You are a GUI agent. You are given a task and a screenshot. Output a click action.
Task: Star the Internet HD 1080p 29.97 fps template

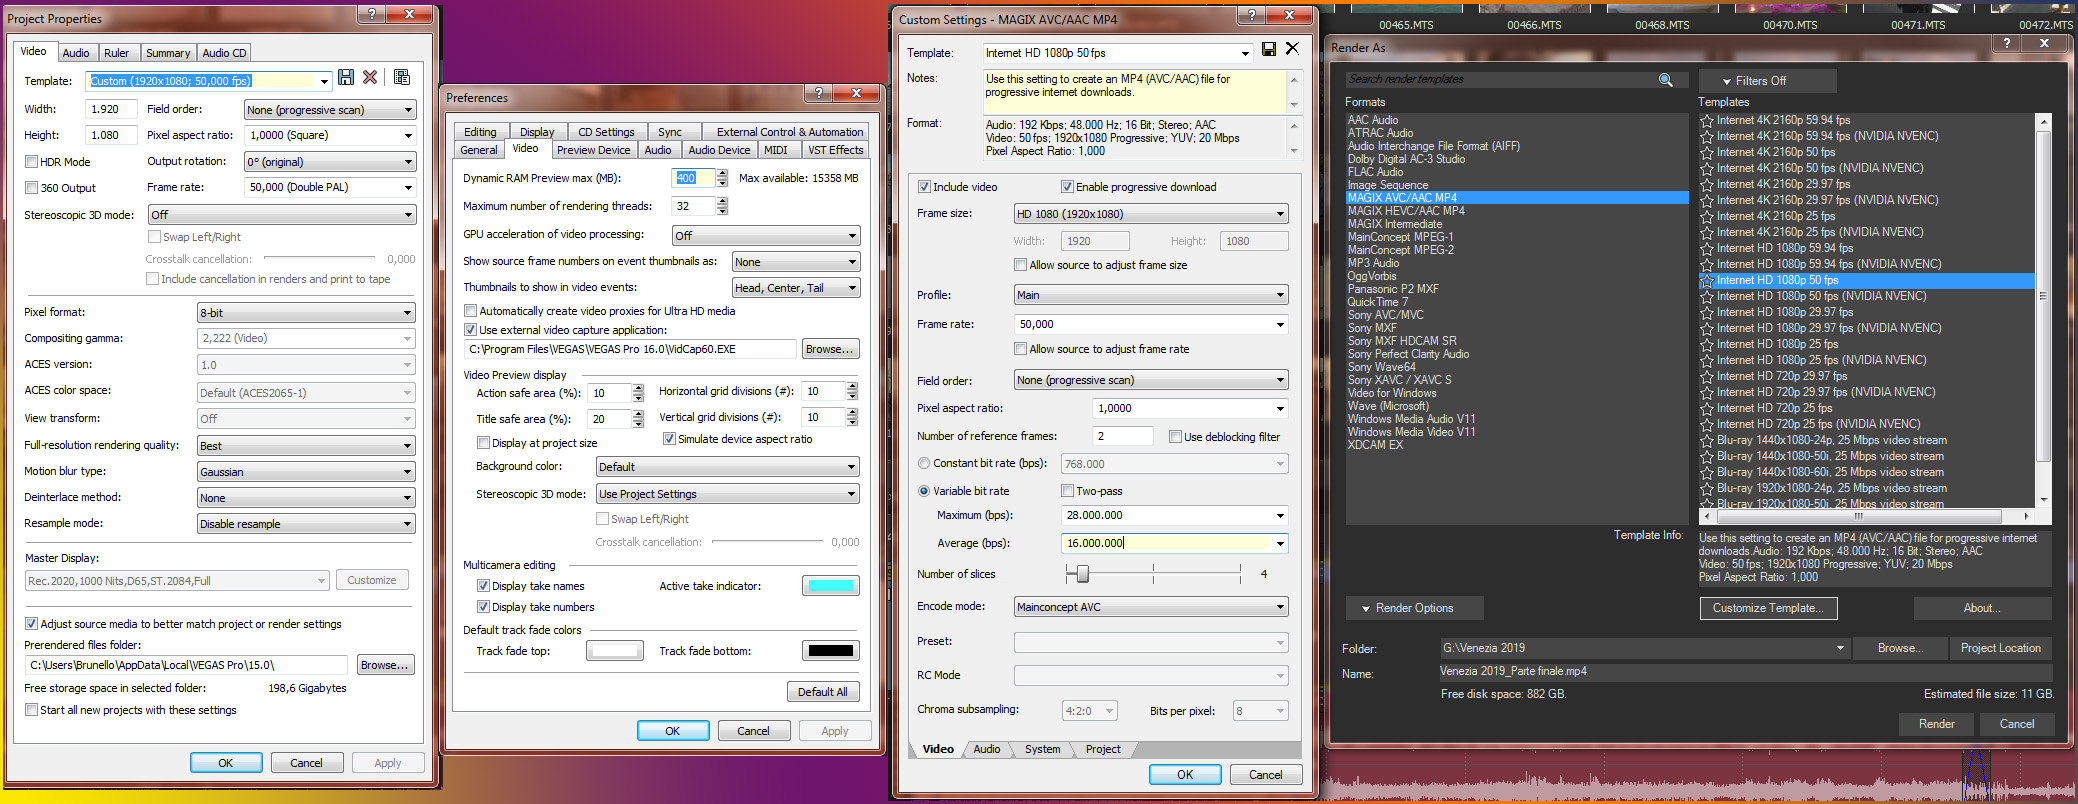click(x=1707, y=312)
